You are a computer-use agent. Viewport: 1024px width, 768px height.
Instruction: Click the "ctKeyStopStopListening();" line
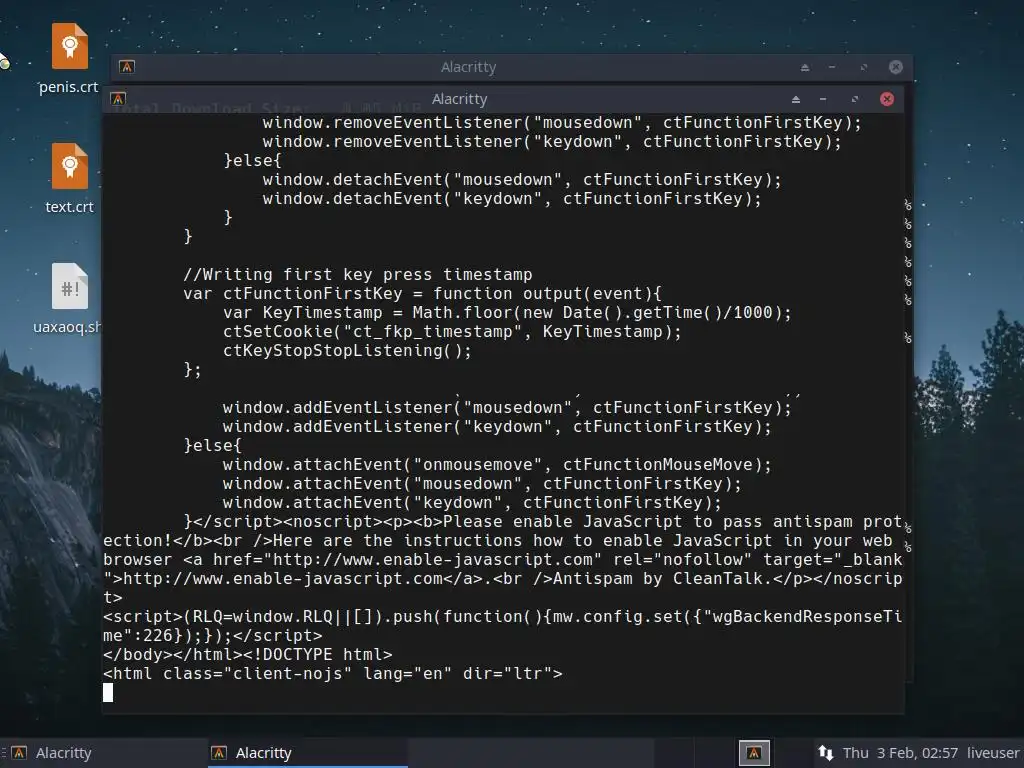(347, 351)
